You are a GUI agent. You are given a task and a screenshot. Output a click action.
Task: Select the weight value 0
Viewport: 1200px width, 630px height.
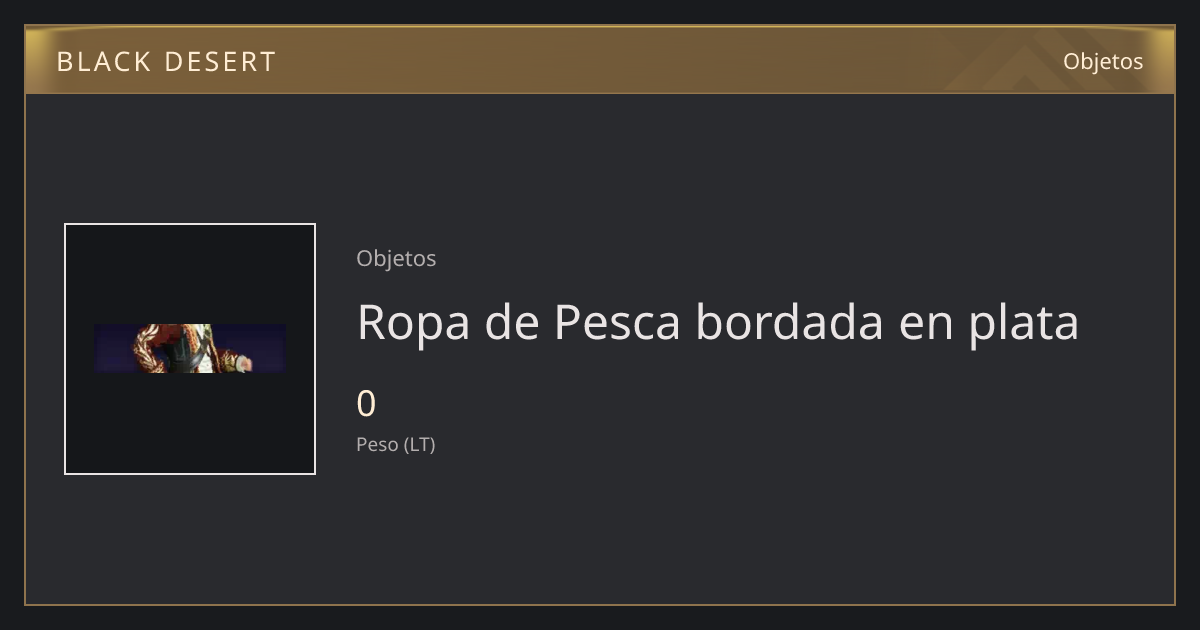[366, 404]
